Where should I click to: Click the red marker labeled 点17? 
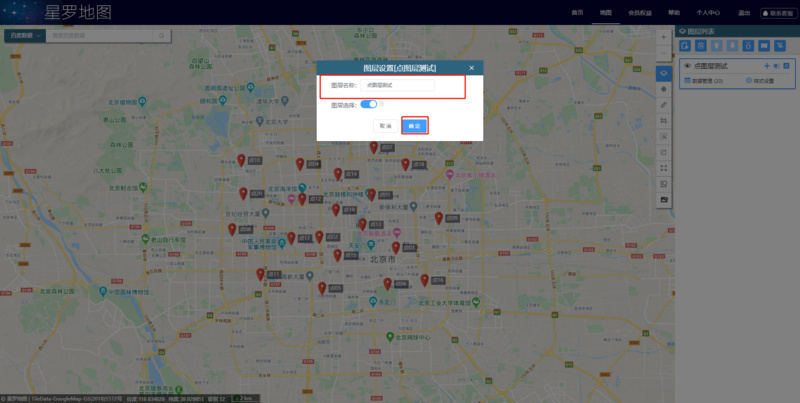pos(291,238)
